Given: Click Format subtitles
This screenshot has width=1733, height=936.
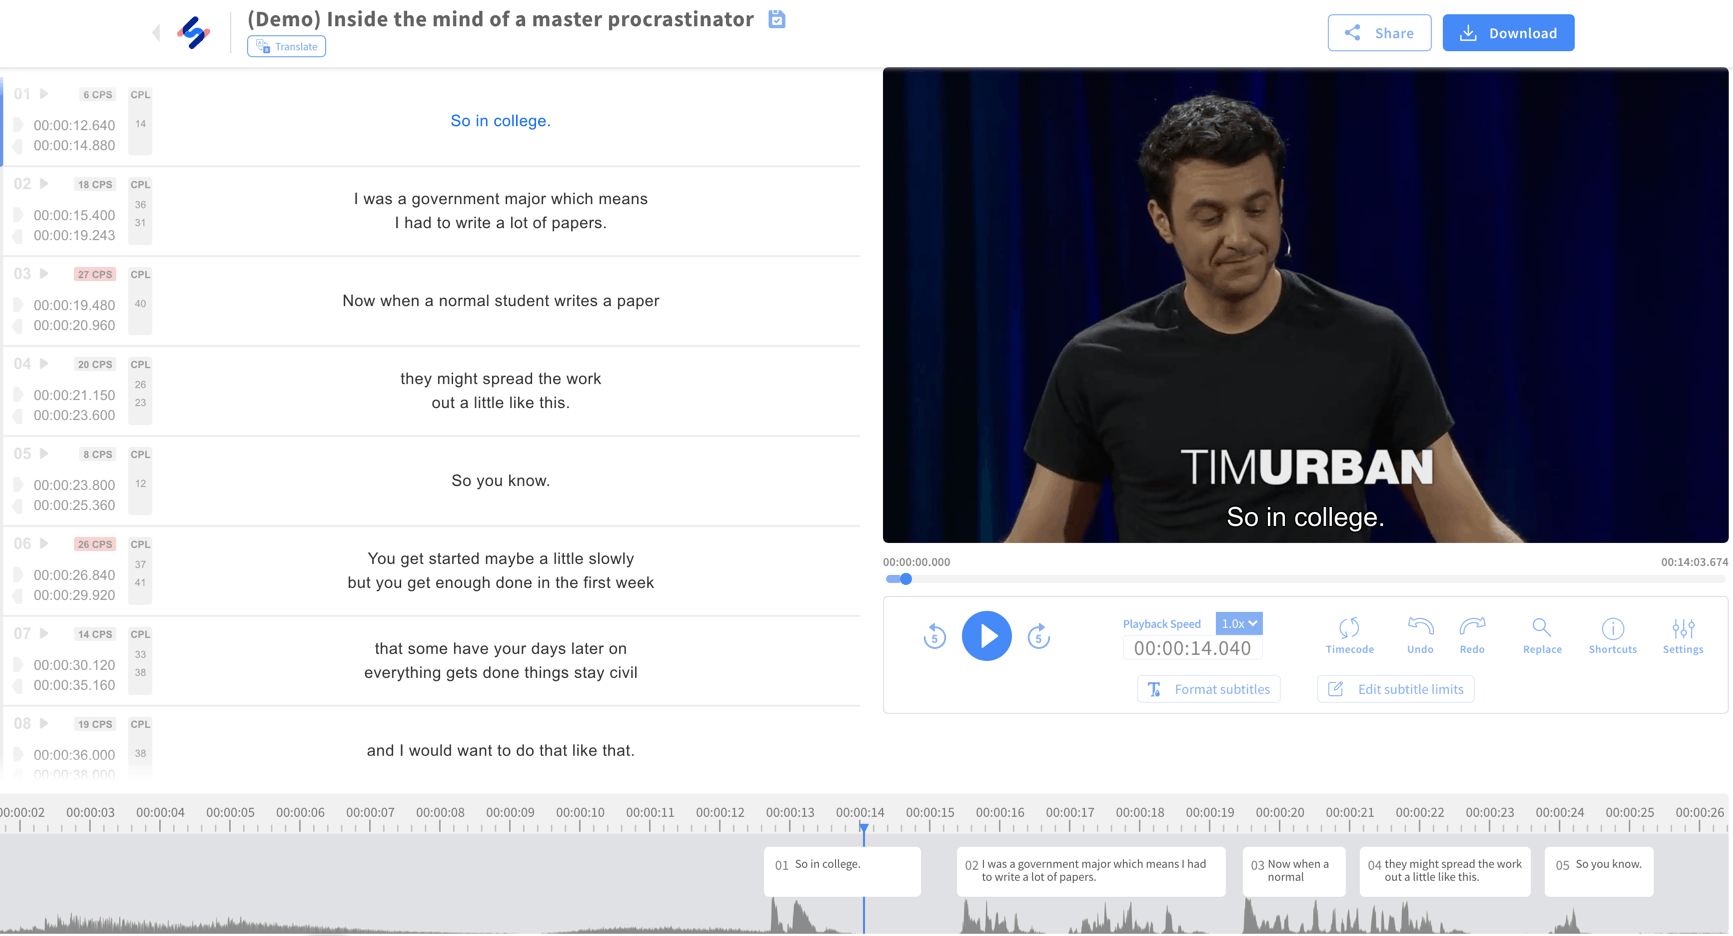Looking at the screenshot, I should [x=1208, y=689].
